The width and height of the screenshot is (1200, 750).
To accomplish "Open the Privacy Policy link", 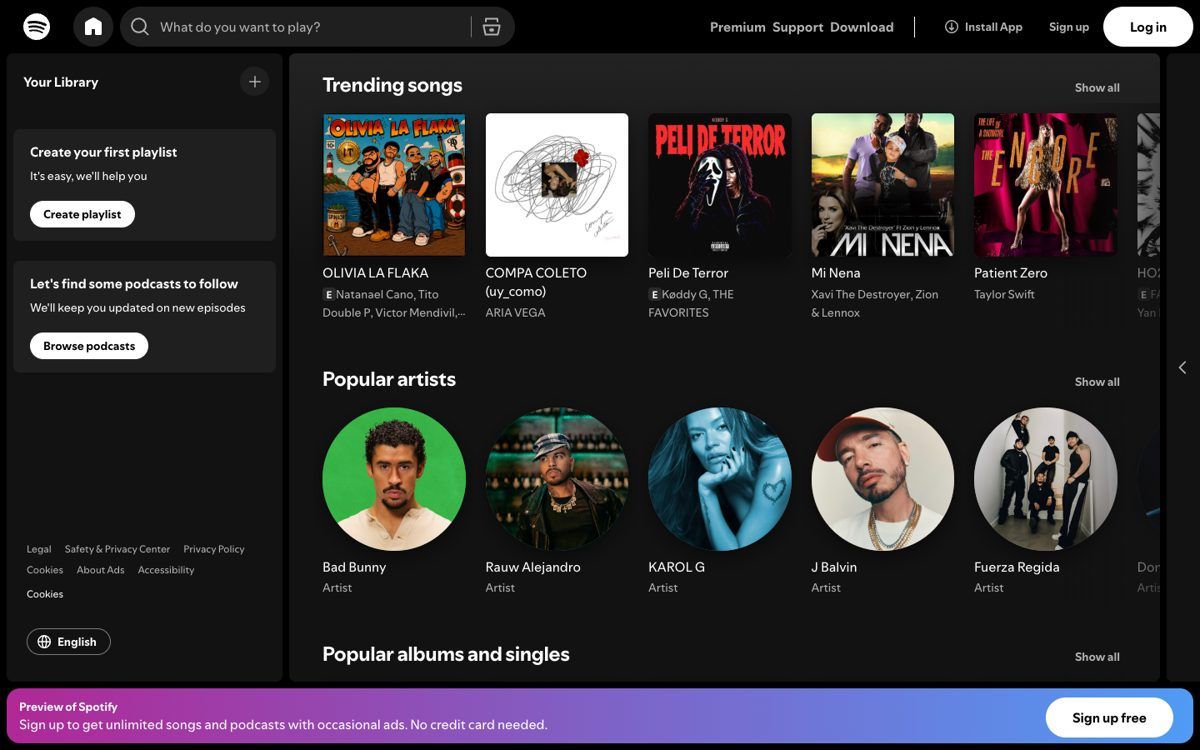I will pos(214,549).
